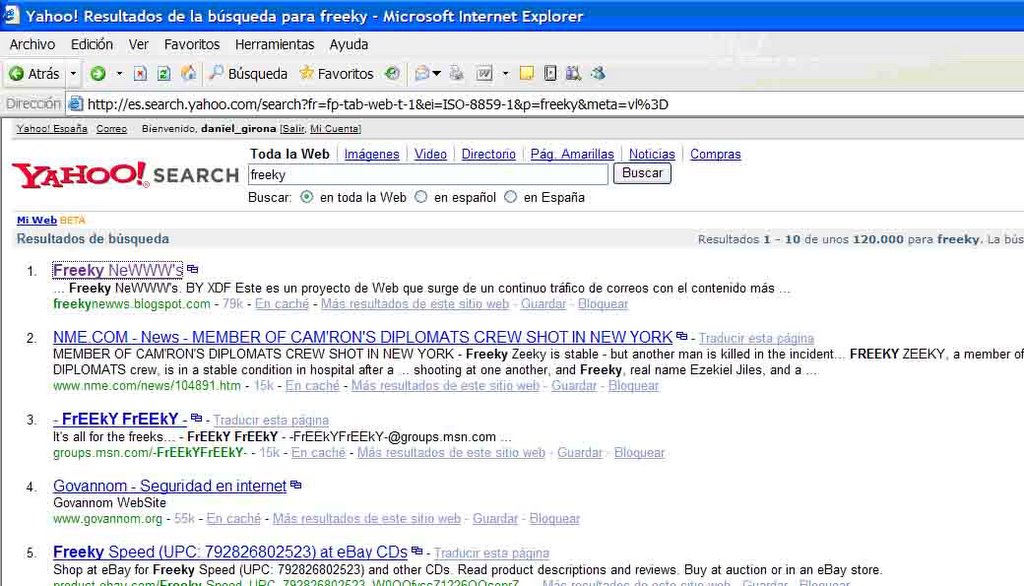Click 'Traducir esta página' beside NME.COM result
1024x586 pixels.
[756, 338]
